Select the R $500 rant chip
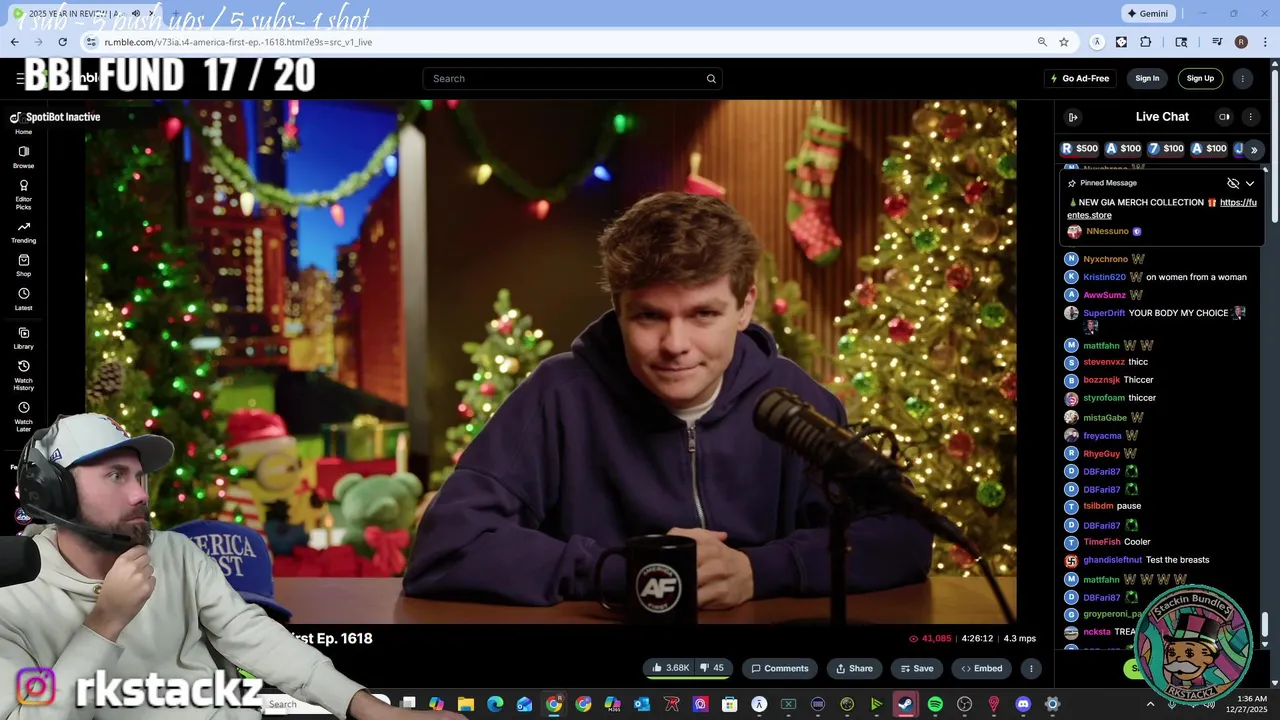 click(1079, 149)
